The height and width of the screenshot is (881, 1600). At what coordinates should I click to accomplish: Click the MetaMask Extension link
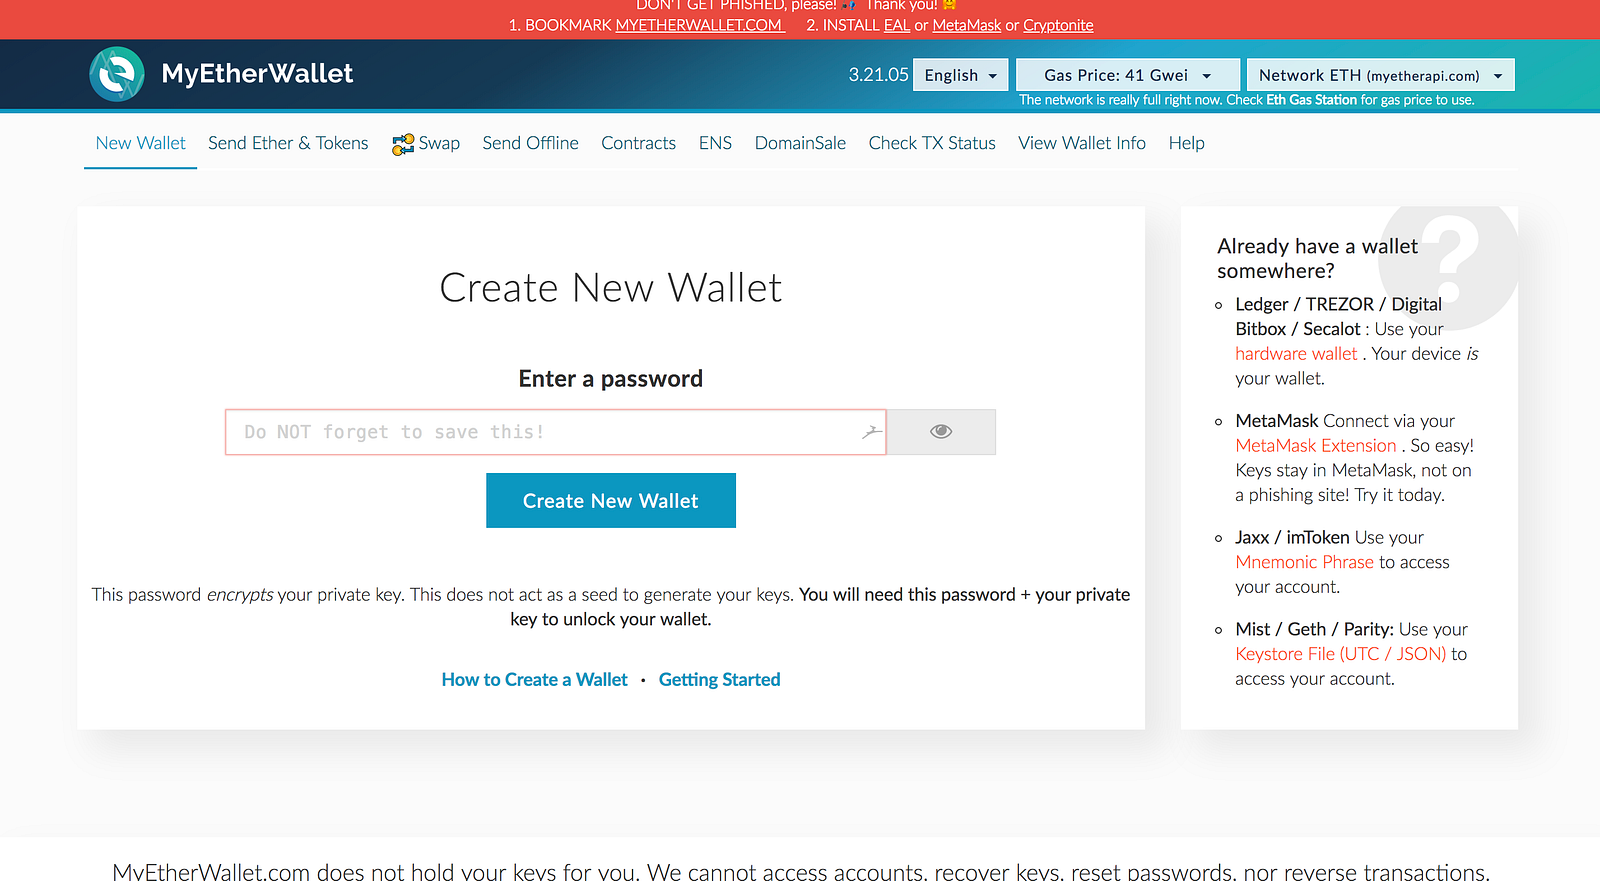[1316, 446]
